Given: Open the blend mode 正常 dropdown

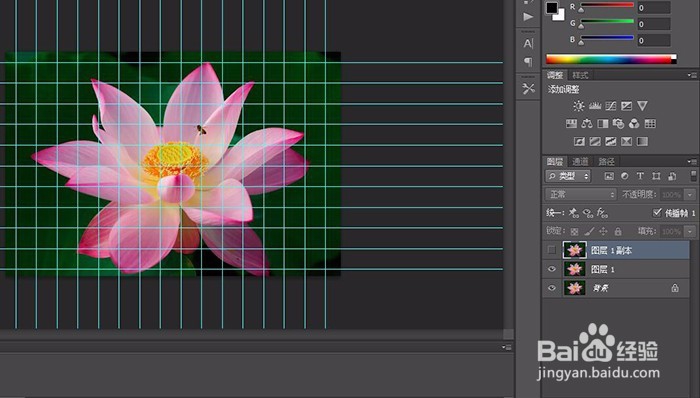Looking at the screenshot, I should (x=581, y=195).
